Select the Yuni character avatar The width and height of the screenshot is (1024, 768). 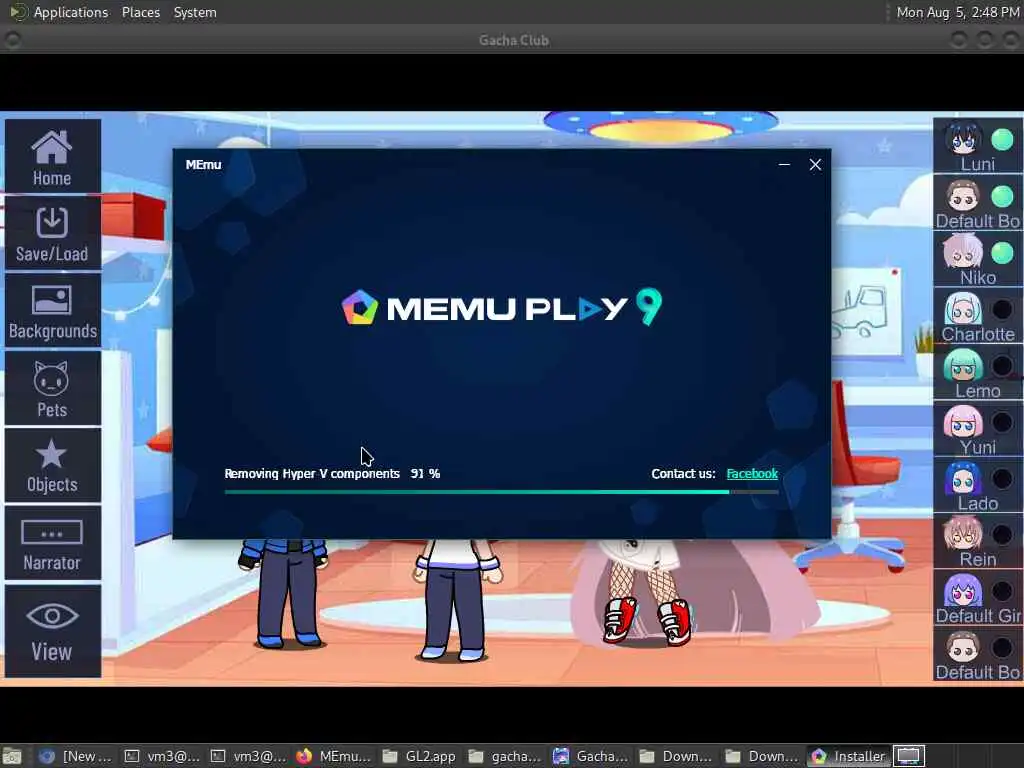pyautogui.click(x=963, y=422)
